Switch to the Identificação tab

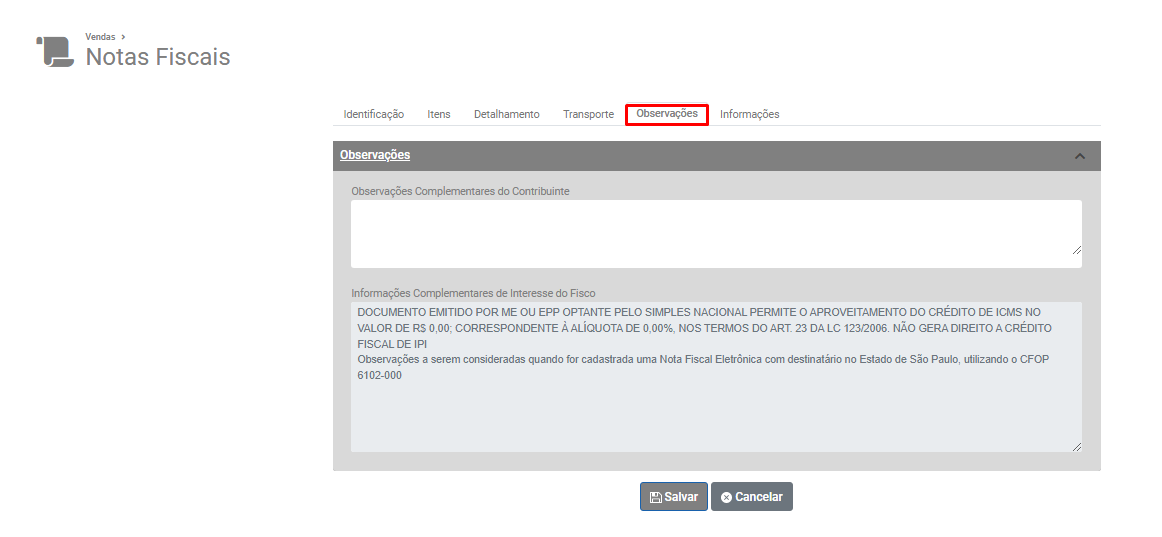point(373,114)
